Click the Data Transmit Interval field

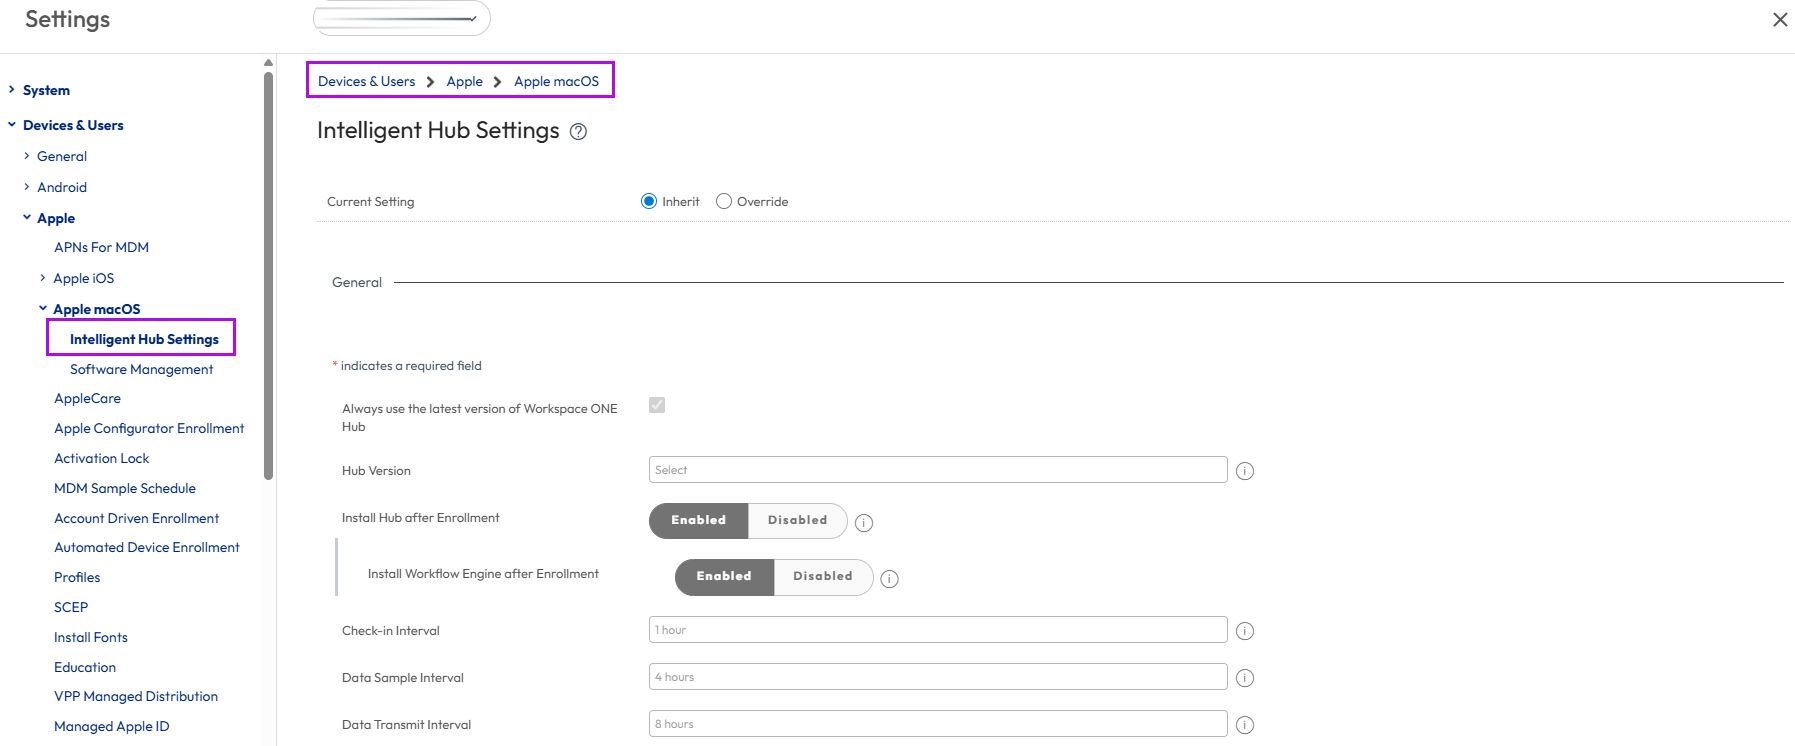point(938,724)
